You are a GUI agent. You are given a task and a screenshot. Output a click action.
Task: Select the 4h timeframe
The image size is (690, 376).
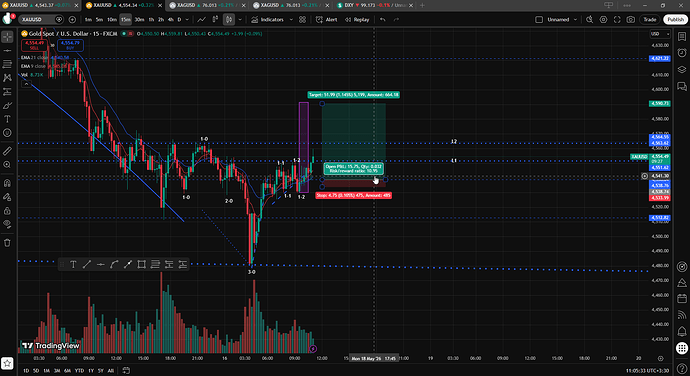pyautogui.click(x=170, y=19)
